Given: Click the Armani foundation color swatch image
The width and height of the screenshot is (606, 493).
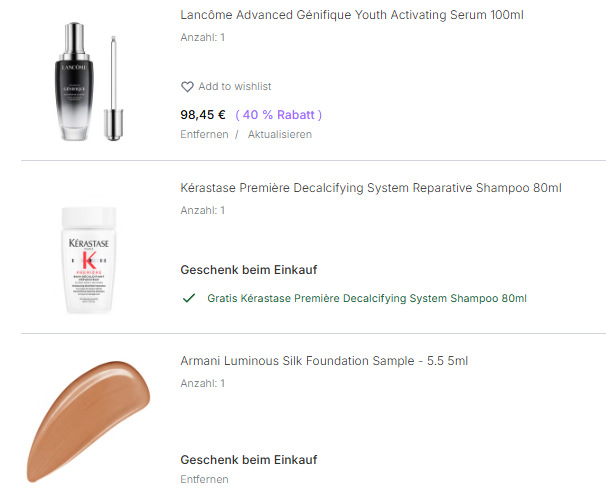Looking at the screenshot, I should pos(88,420).
